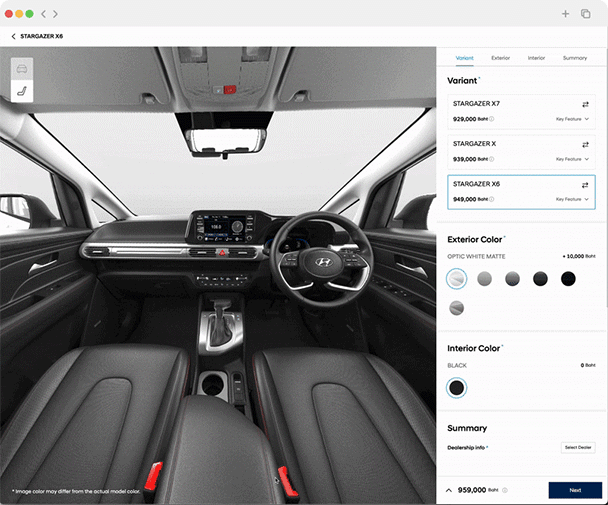The image size is (608, 505).
Task: Open the Summary tab
Action: (575, 58)
